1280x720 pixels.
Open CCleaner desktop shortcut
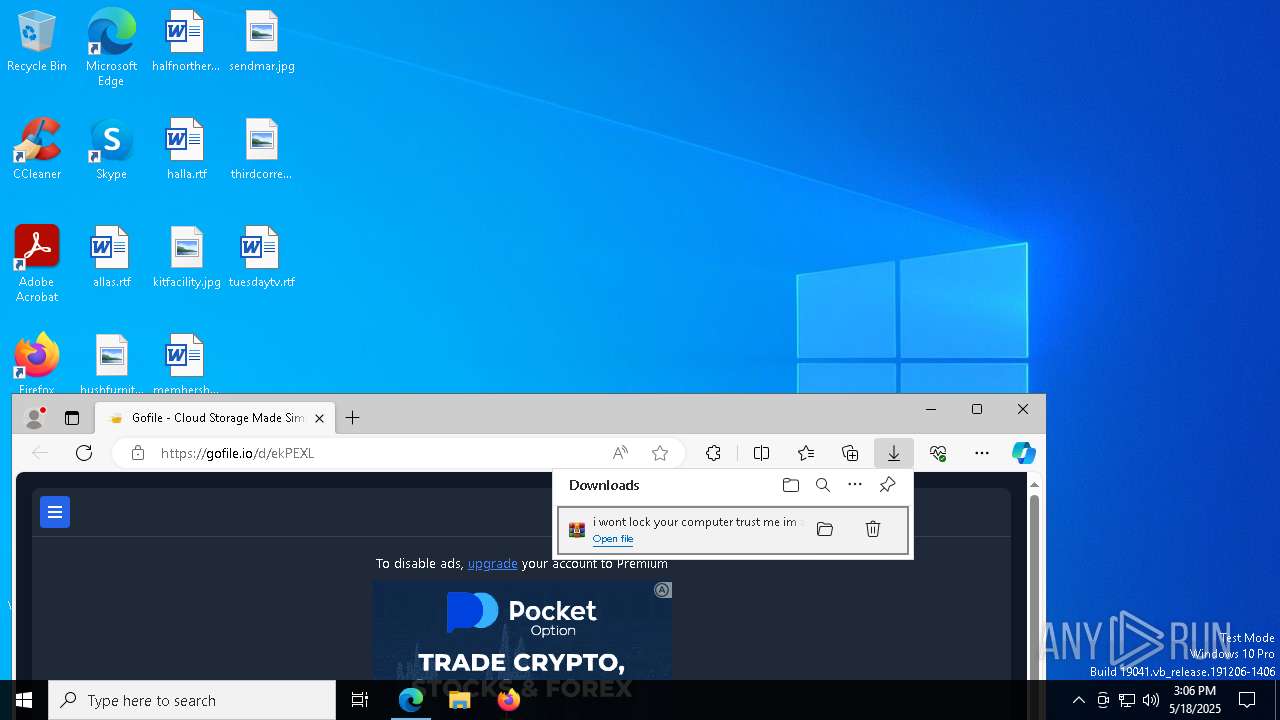37,150
